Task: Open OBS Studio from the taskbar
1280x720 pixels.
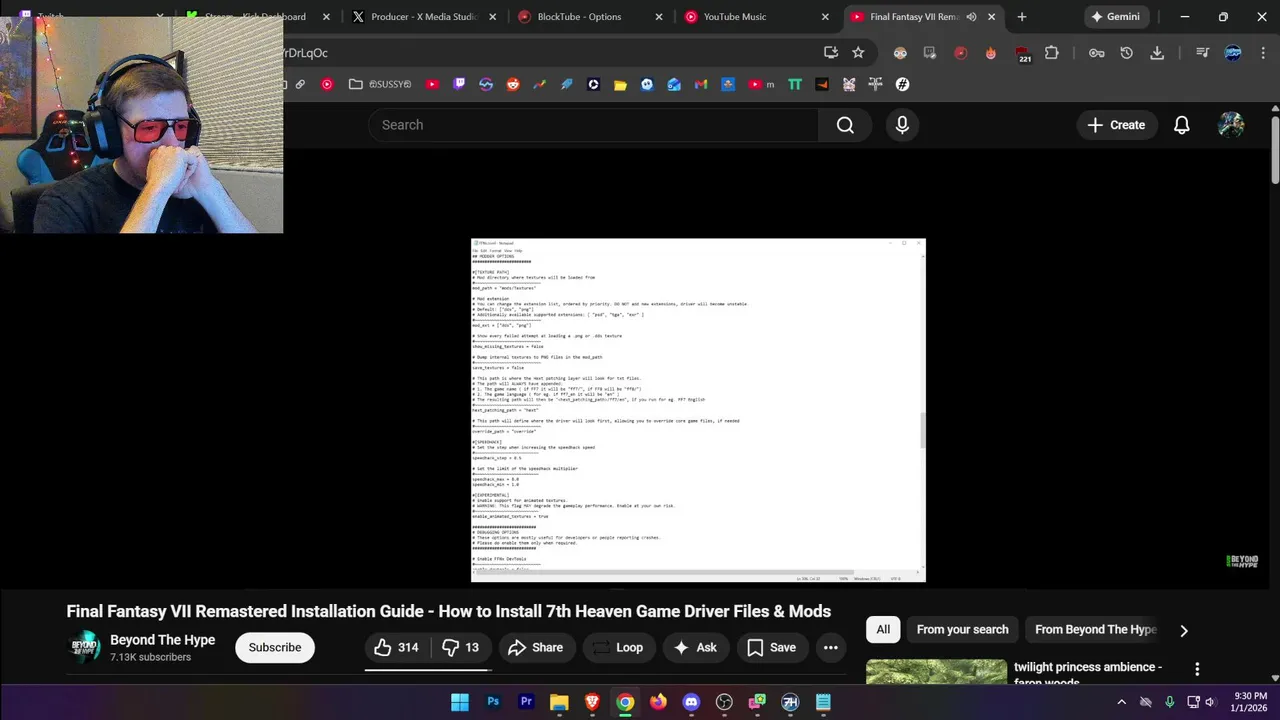Action: (724, 702)
